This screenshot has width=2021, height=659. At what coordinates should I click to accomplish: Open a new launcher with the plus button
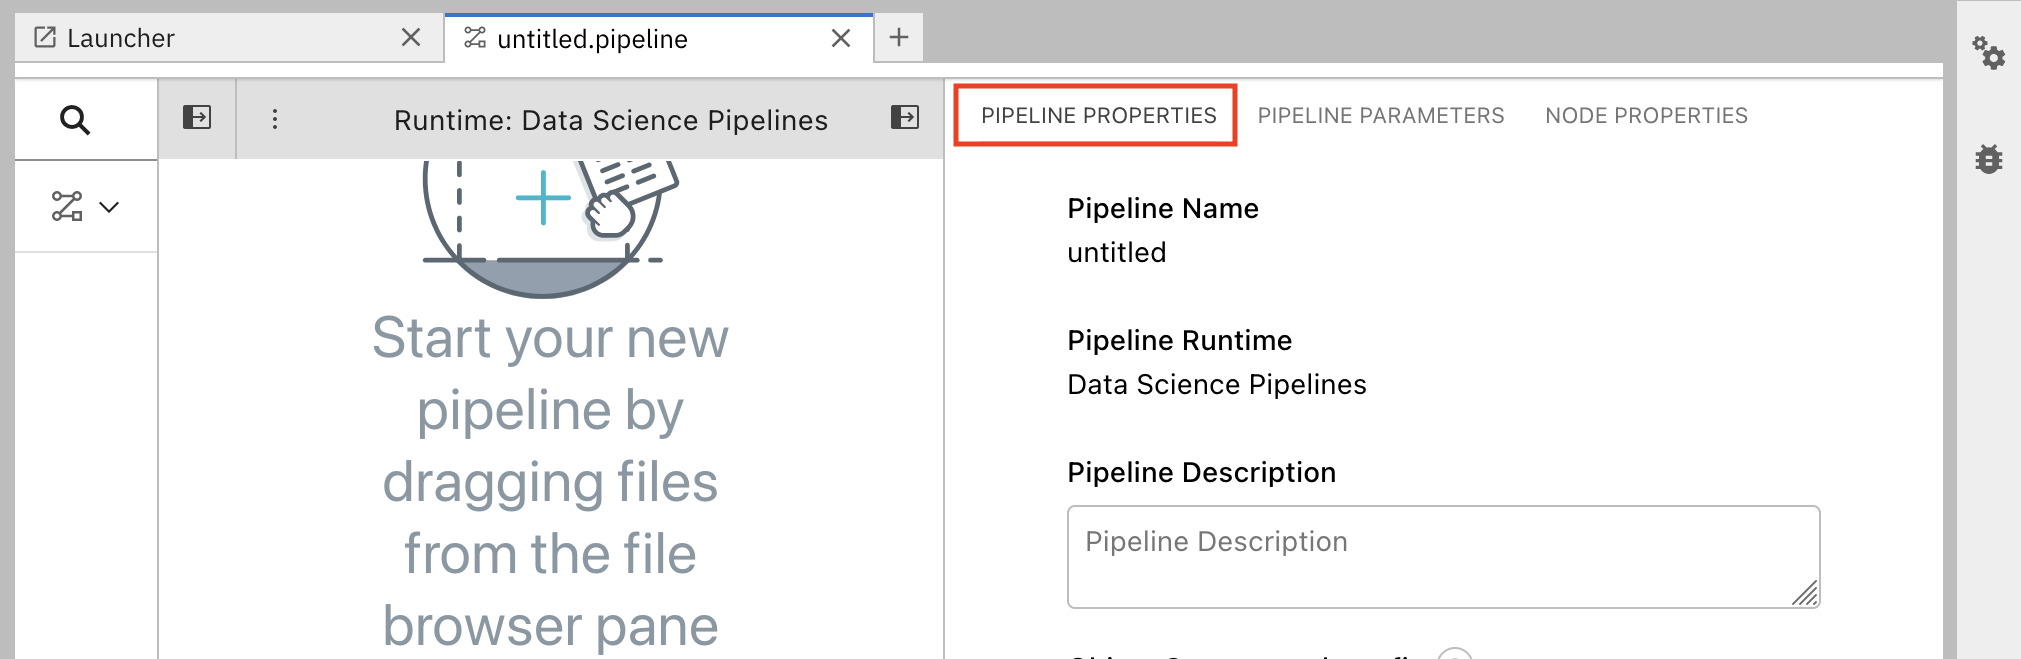pyautogui.click(x=899, y=38)
